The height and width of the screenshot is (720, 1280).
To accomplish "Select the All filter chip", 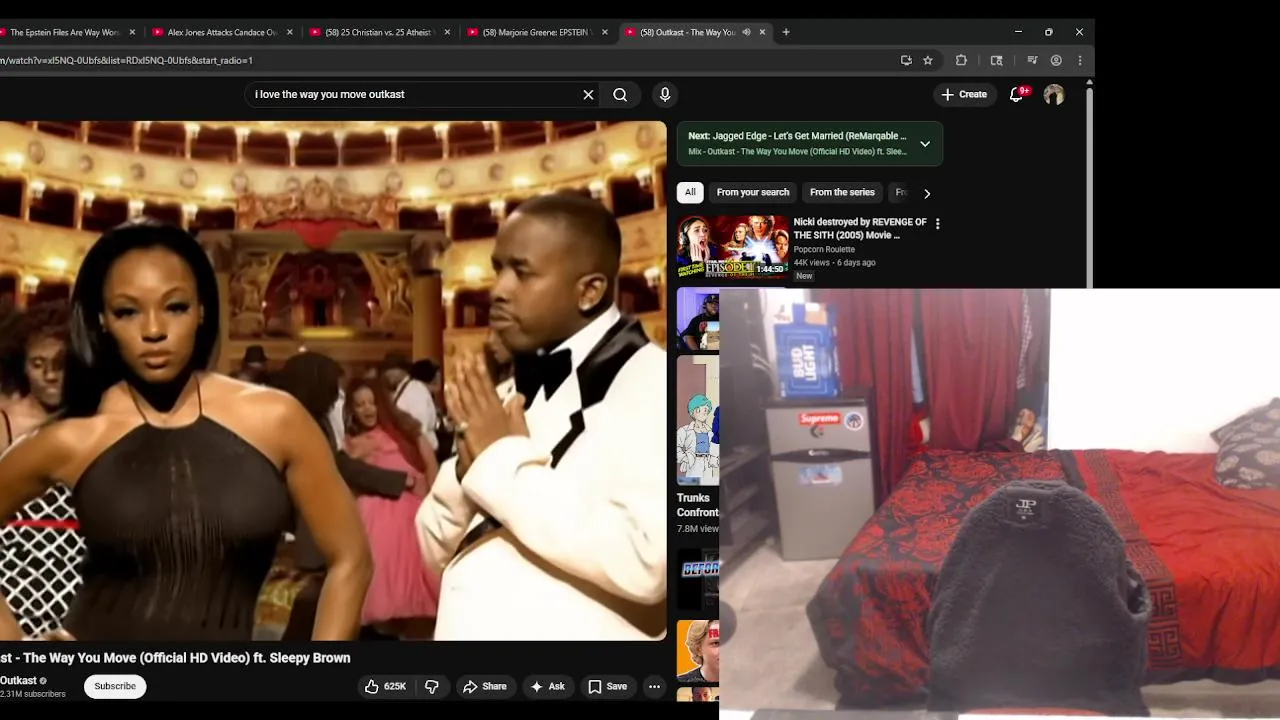I will (x=690, y=192).
